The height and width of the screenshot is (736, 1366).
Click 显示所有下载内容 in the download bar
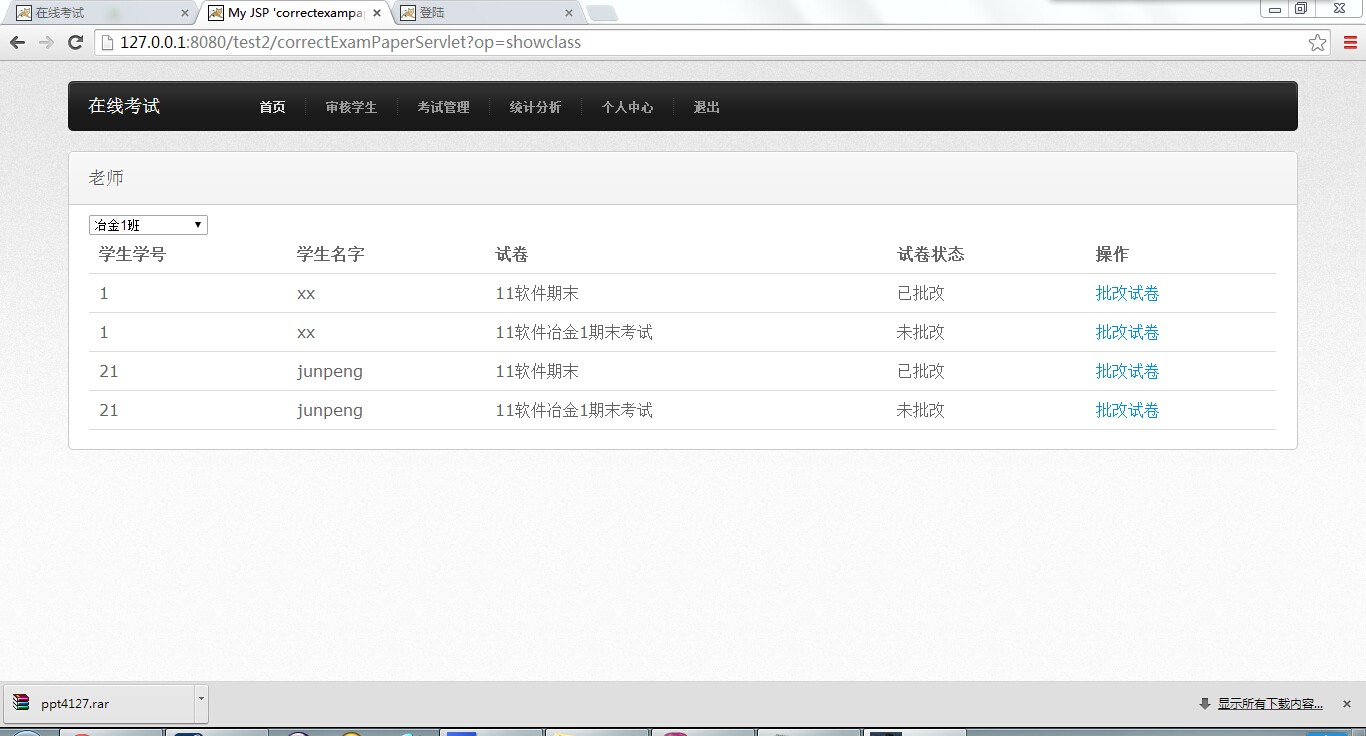1271,703
